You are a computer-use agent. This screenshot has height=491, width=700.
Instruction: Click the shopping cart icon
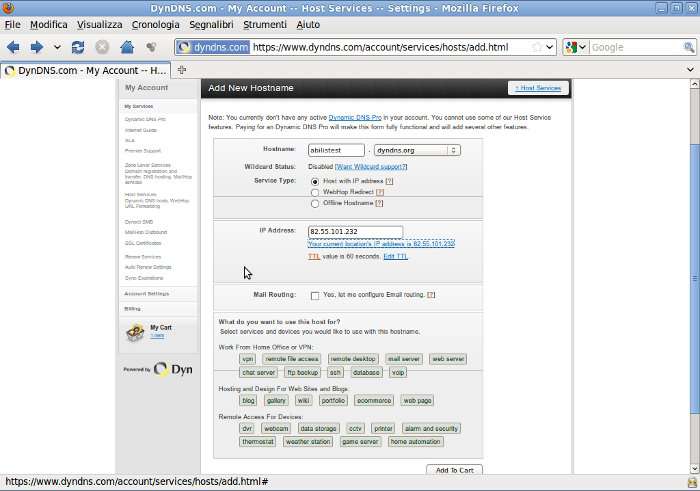135,333
